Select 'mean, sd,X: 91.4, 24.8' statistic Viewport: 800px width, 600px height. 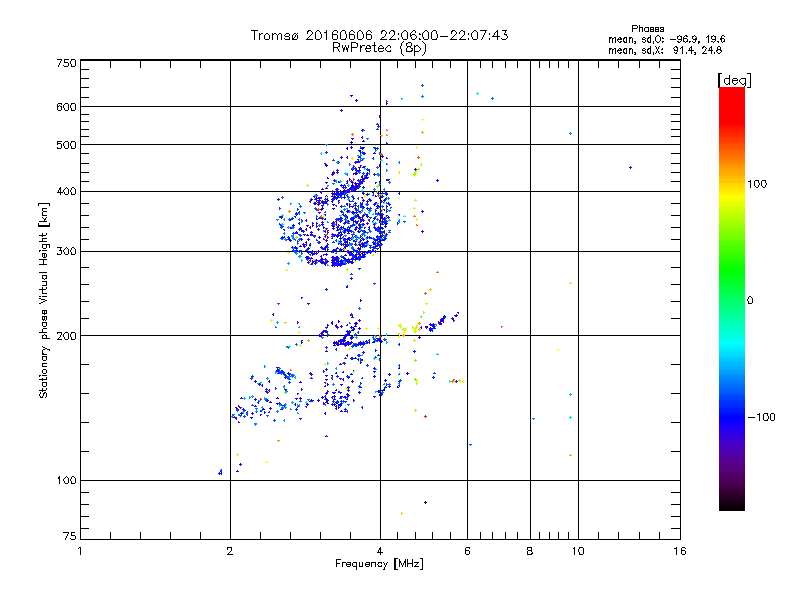click(665, 50)
